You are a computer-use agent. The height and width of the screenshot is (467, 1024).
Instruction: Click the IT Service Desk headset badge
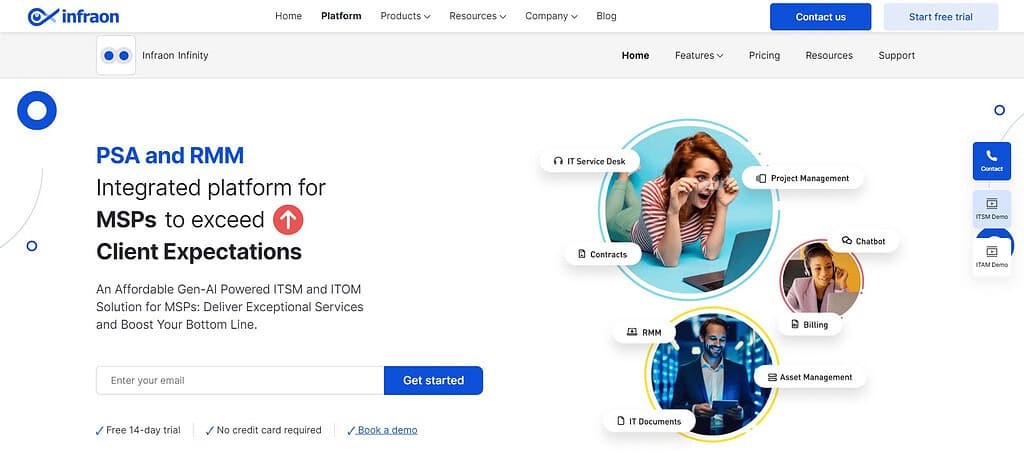(589, 161)
